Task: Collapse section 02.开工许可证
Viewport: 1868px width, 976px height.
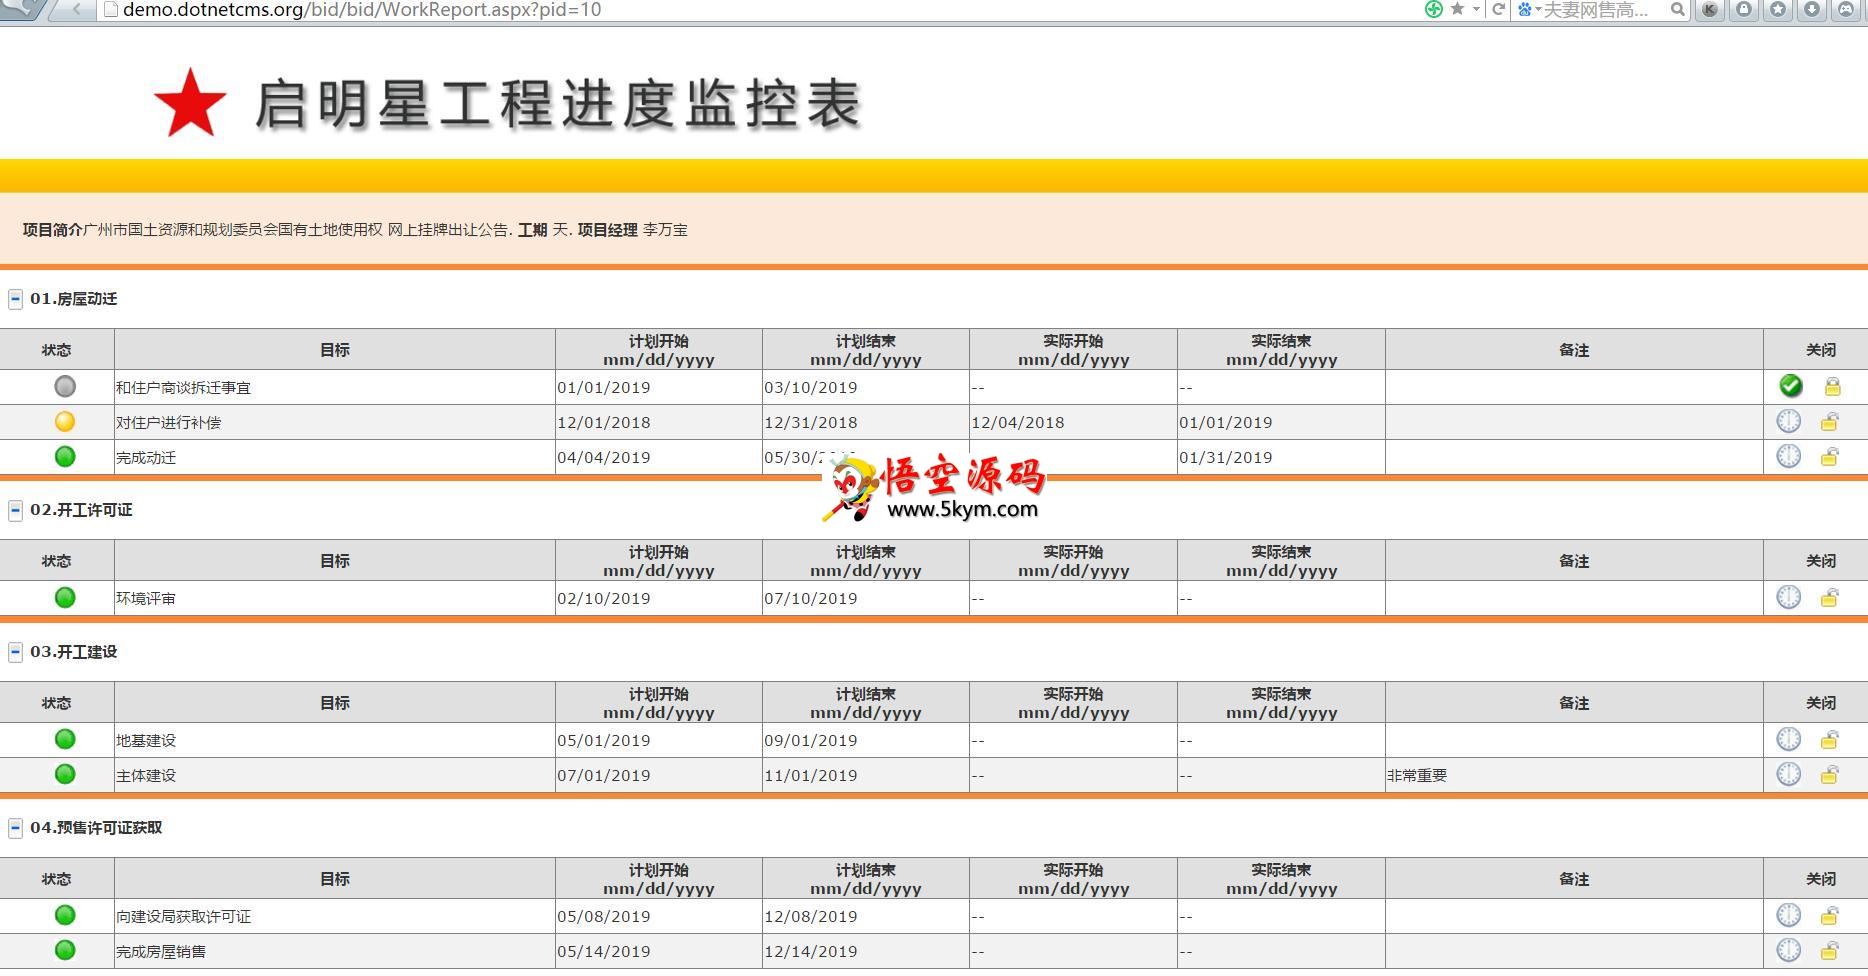Action: 15,510
